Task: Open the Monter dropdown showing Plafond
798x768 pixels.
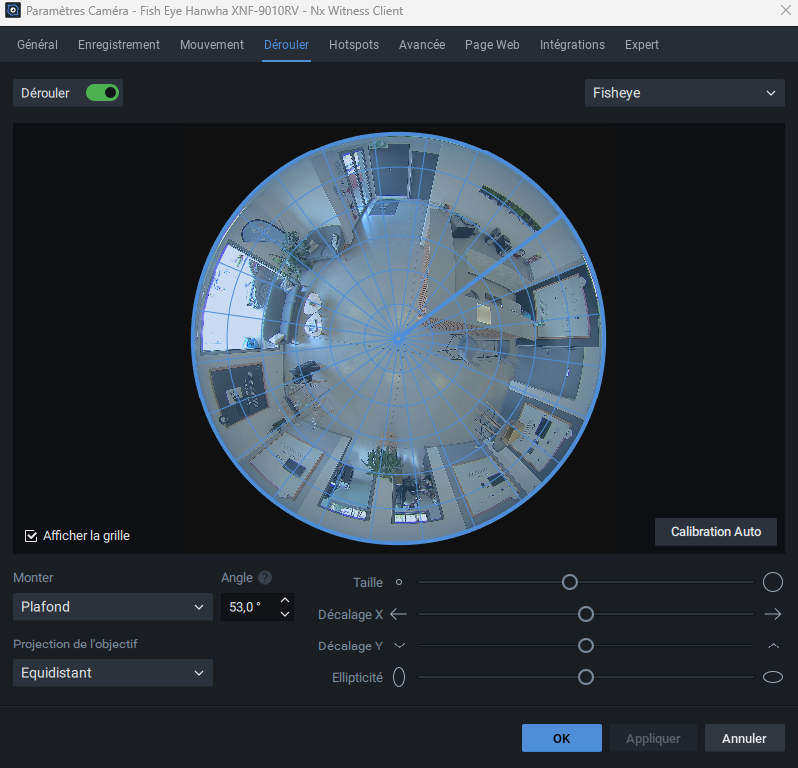Action: [x=112, y=607]
